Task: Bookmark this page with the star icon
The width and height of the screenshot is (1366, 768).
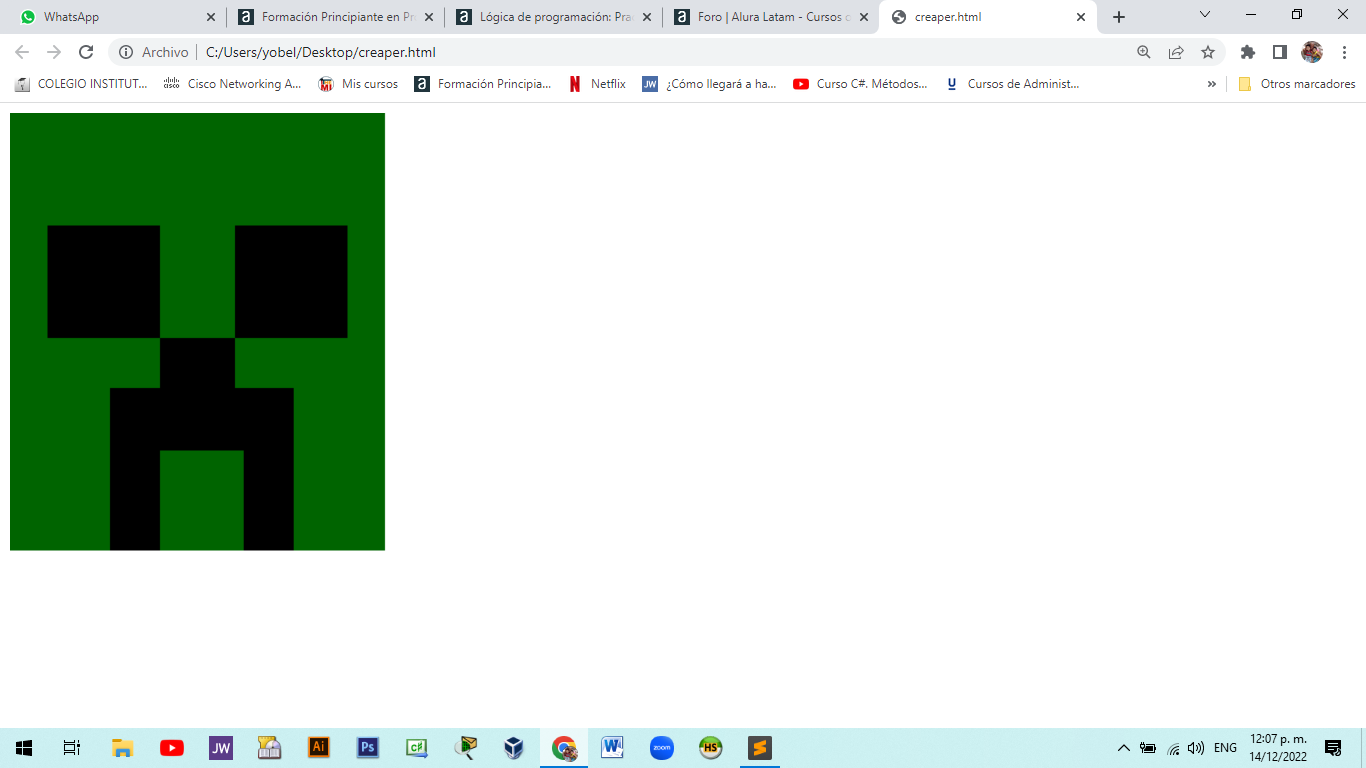Action: click(x=1208, y=52)
